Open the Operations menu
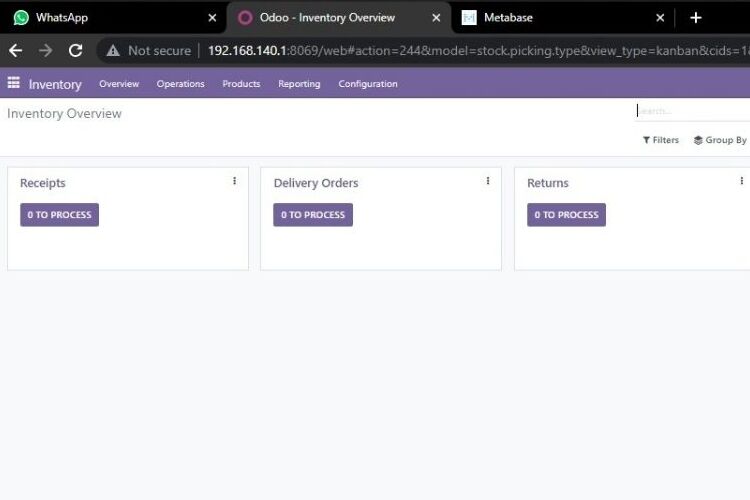The height and width of the screenshot is (500, 750). coord(180,84)
